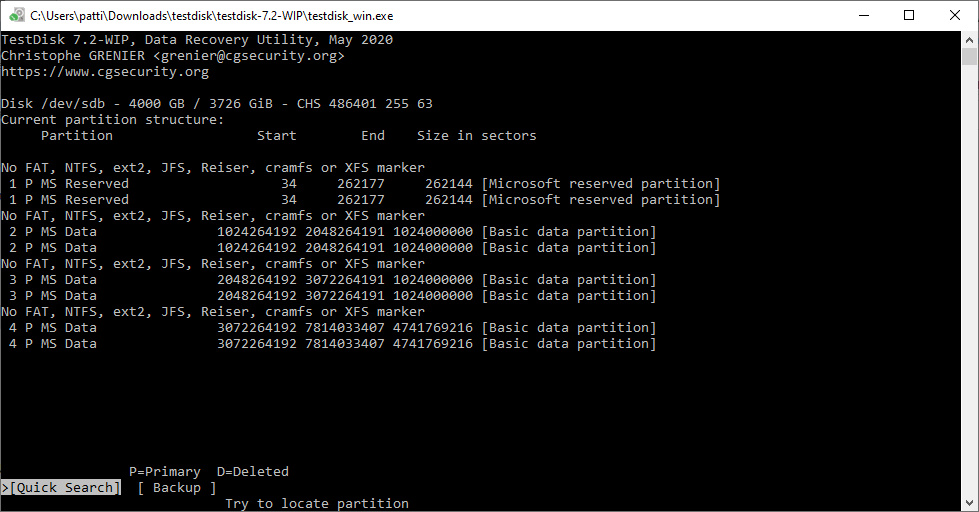Select the Backup option

tap(177, 488)
